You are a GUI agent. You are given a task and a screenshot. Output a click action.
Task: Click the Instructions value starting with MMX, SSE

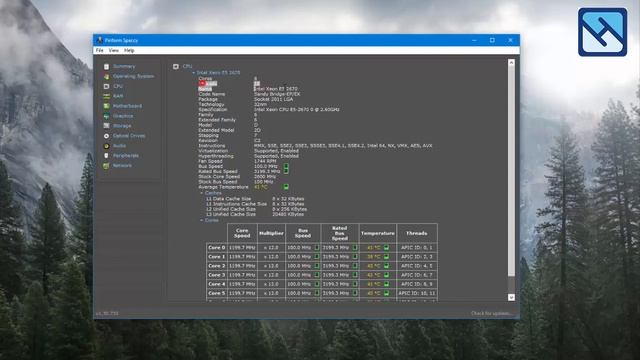(x=343, y=145)
